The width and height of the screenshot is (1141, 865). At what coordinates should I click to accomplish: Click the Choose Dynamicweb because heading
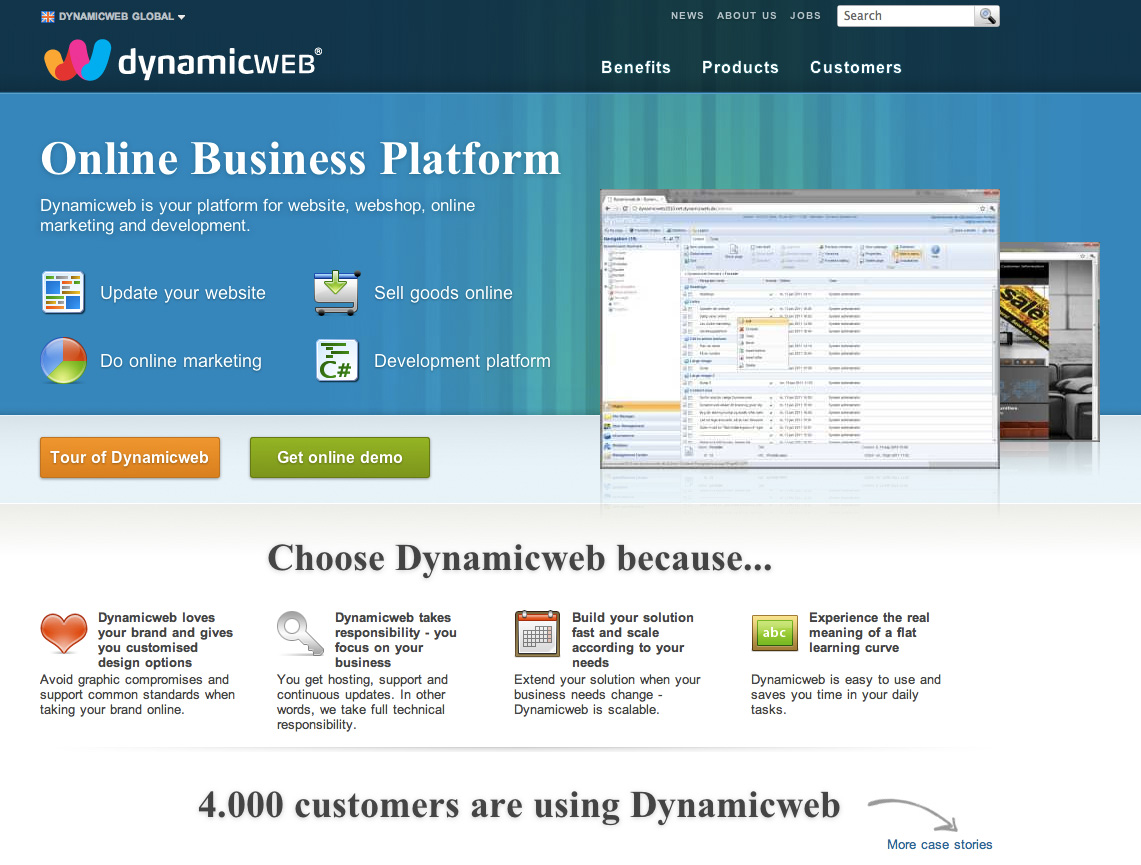(520, 558)
